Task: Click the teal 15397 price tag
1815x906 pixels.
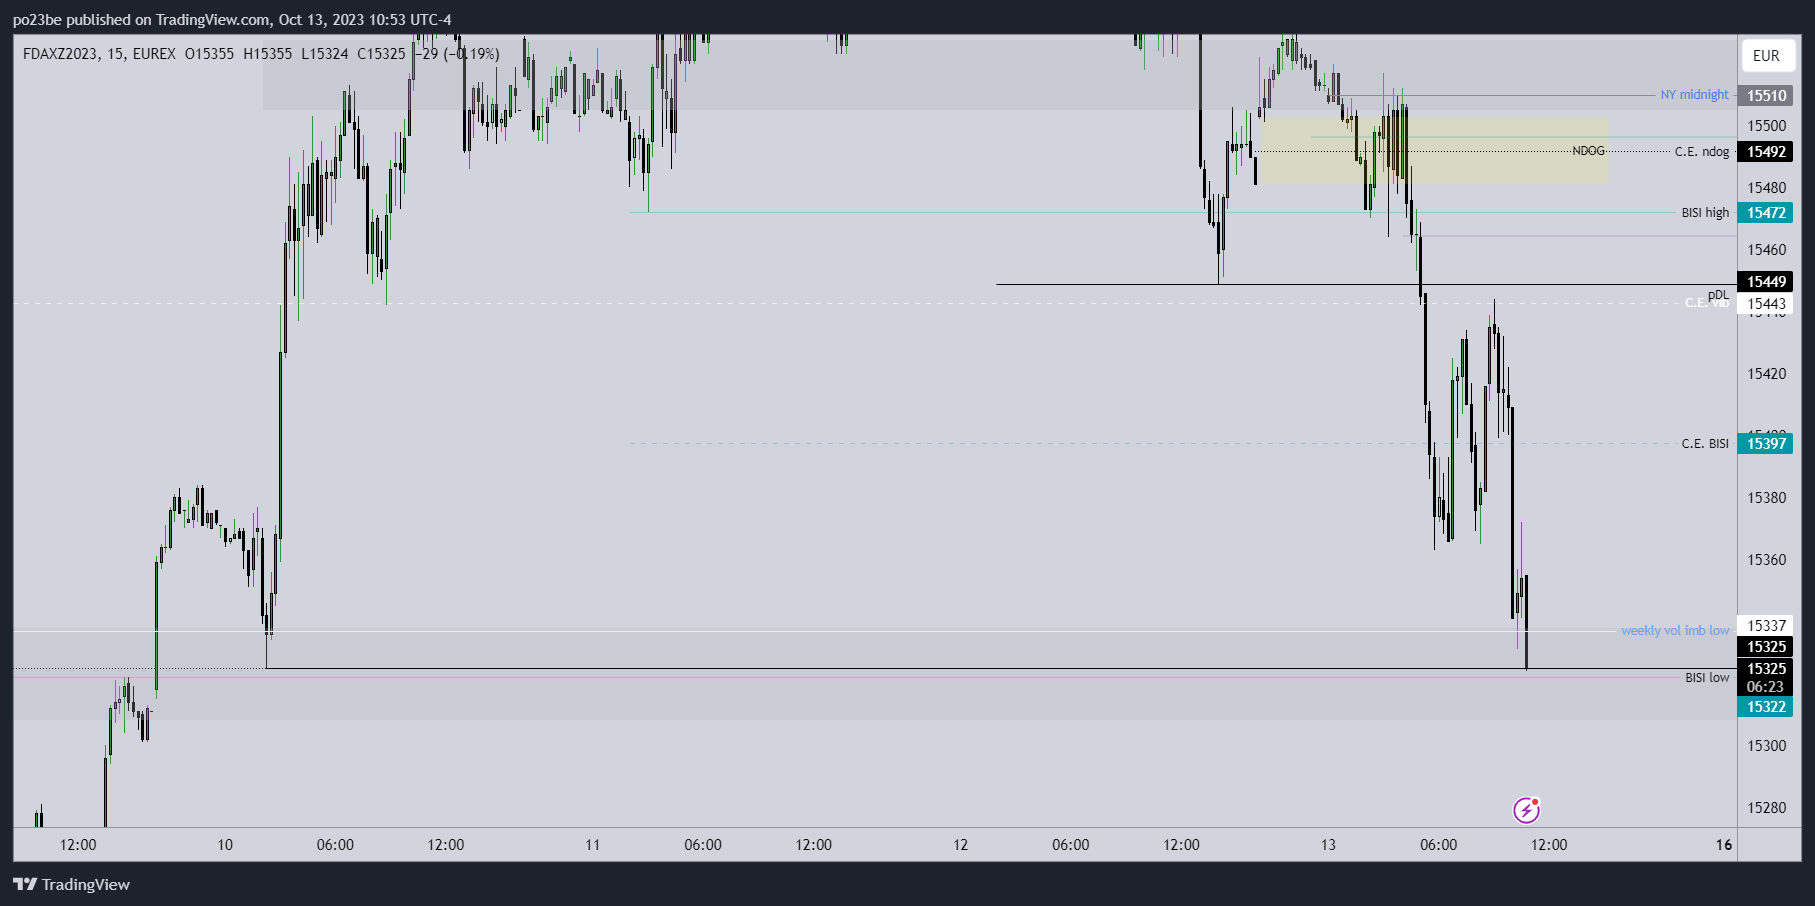Action: [x=1766, y=444]
